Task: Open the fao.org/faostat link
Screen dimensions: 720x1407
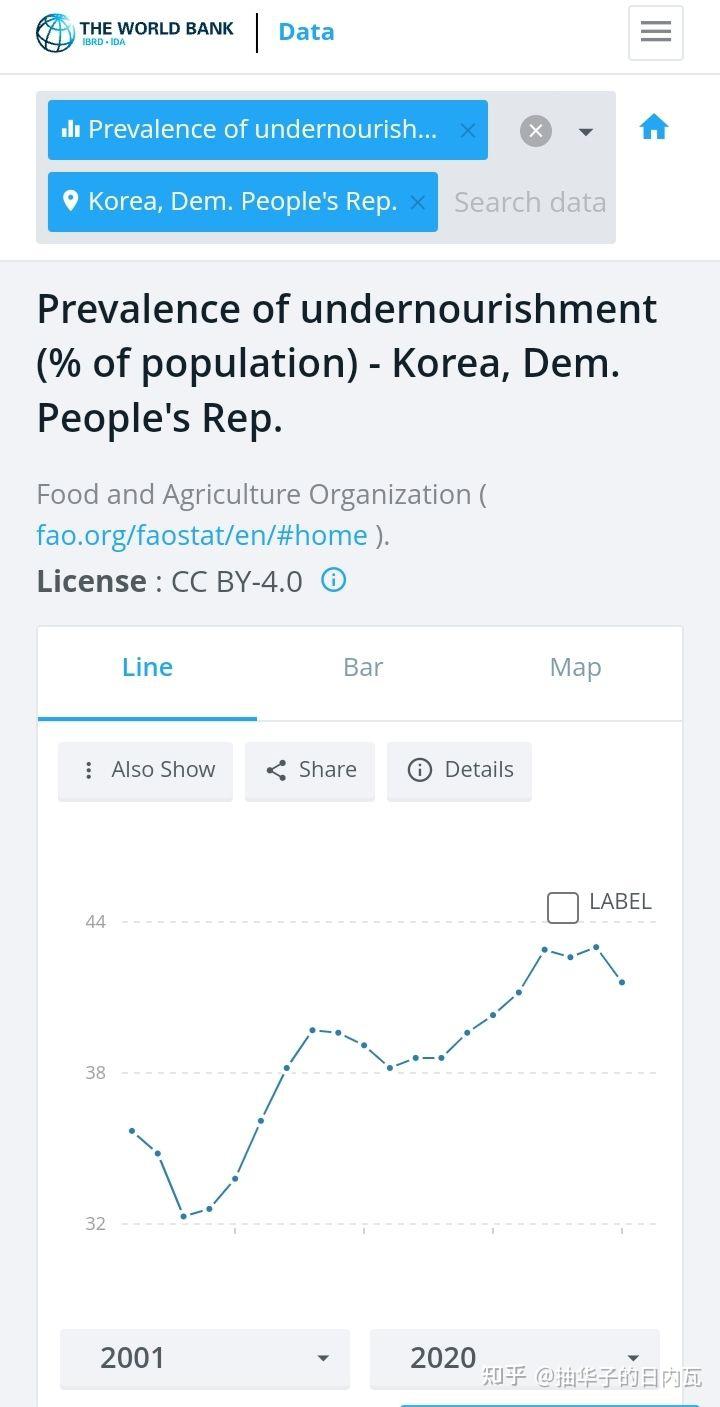Action: pyautogui.click(x=202, y=535)
